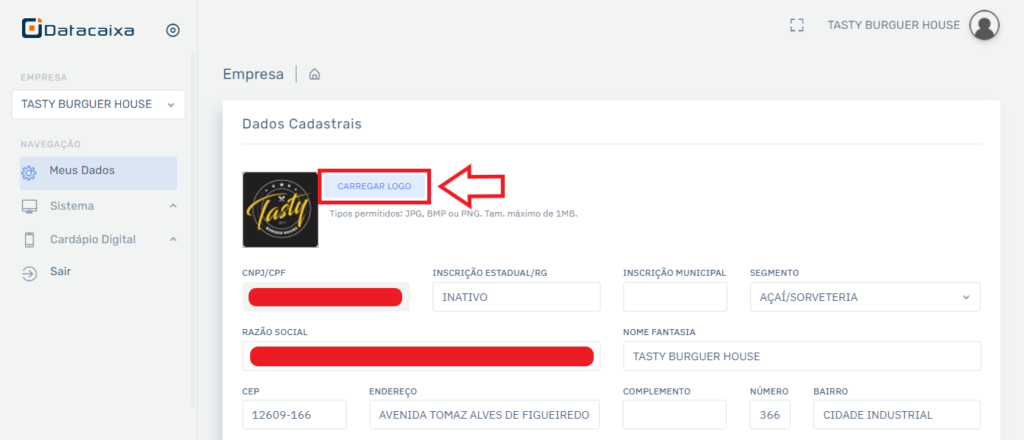Toggle sidebar with the circle target icon

pos(172,30)
